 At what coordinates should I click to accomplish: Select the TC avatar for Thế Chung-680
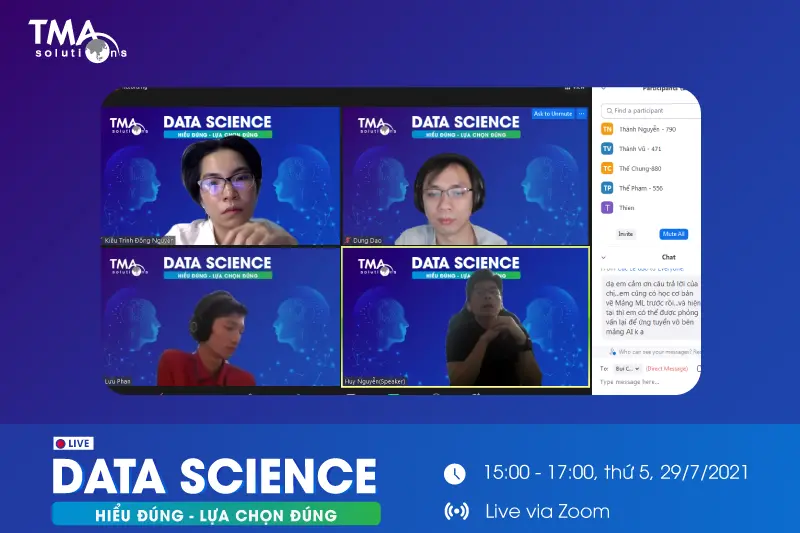[x=607, y=168]
